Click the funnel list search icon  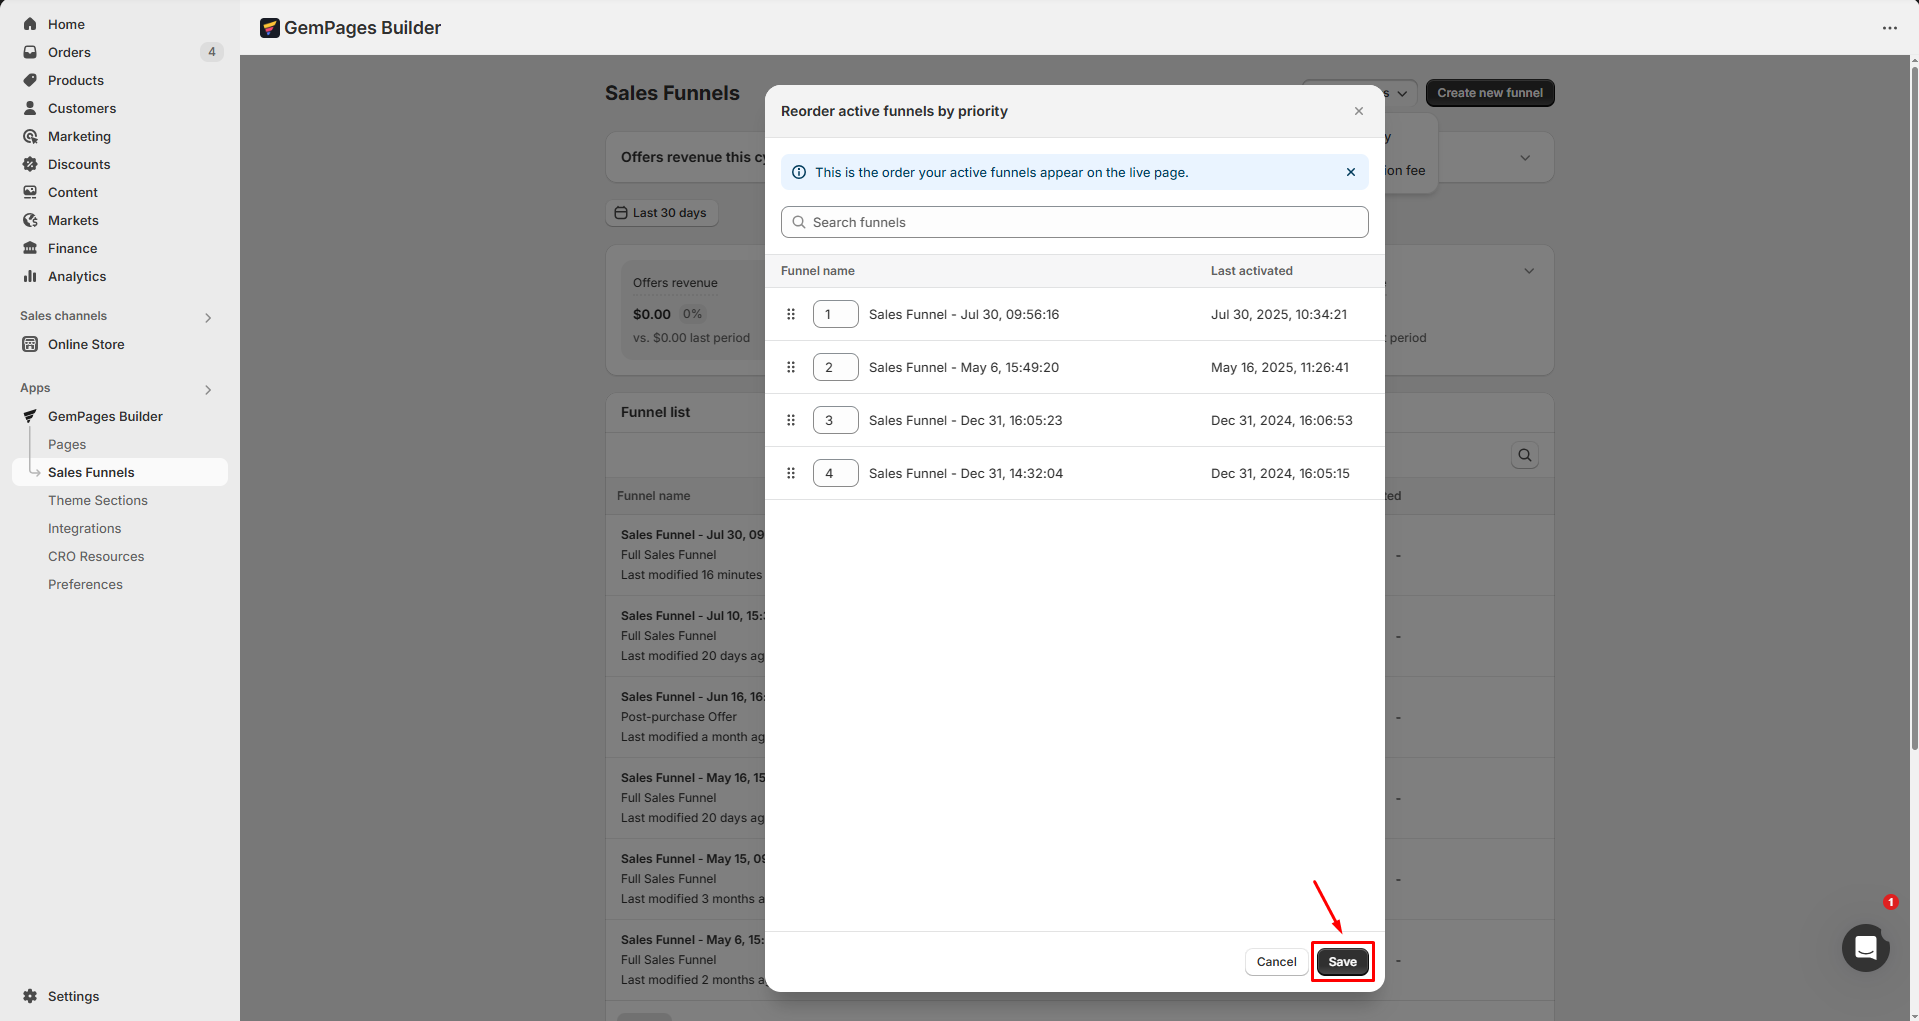coord(1524,456)
